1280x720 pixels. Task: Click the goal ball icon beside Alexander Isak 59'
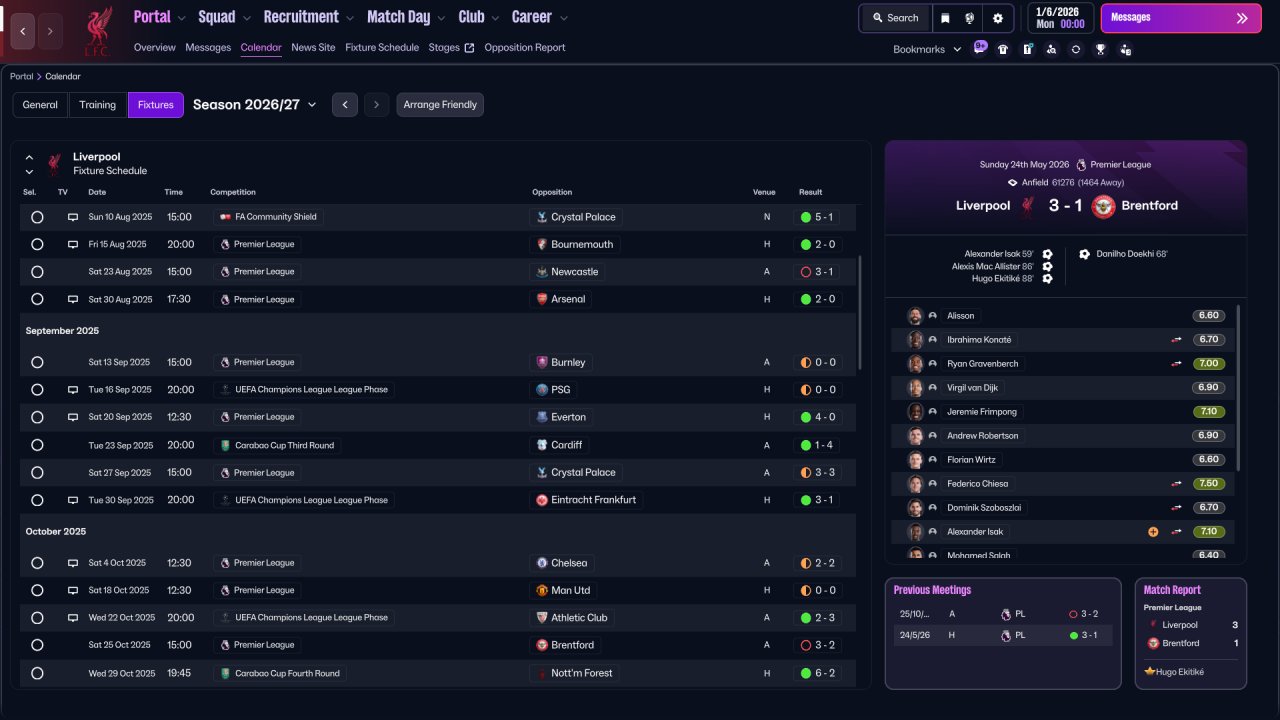pyautogui.click(x=1047, y=254)
